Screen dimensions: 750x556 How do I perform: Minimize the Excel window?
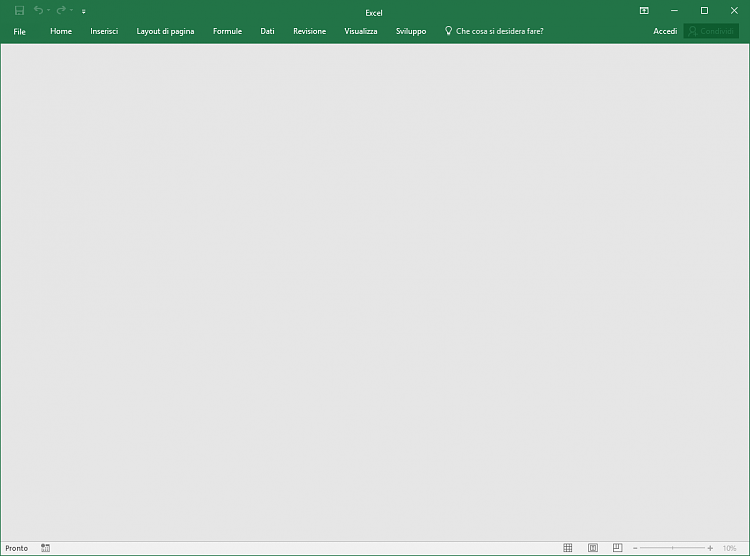pos(674,11)
